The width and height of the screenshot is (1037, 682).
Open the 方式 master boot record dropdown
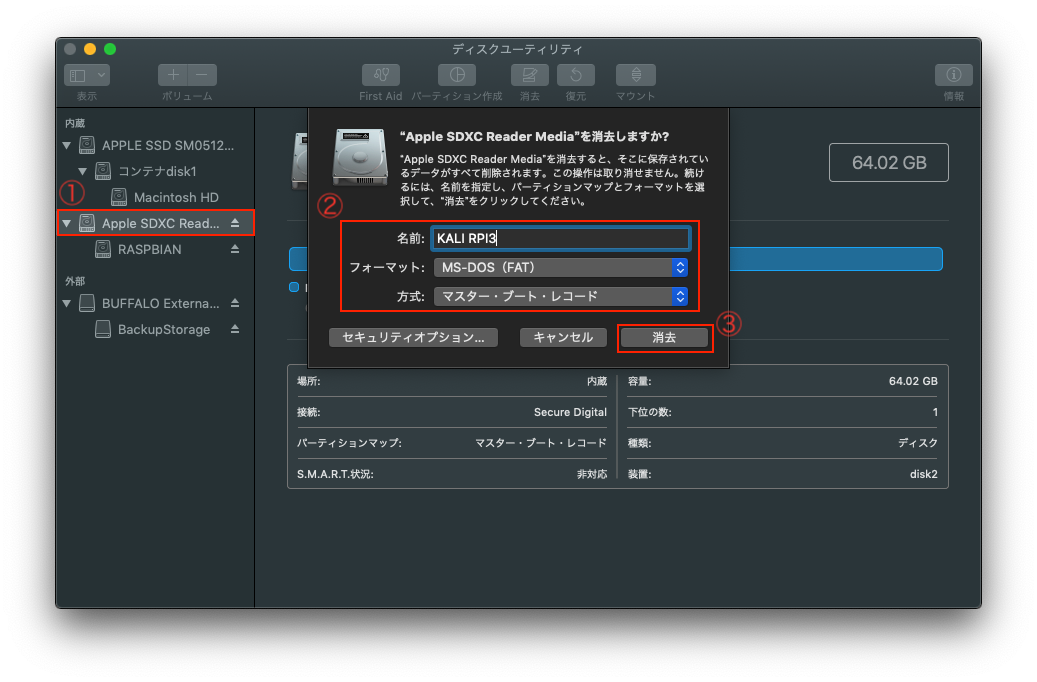(561, 296)
